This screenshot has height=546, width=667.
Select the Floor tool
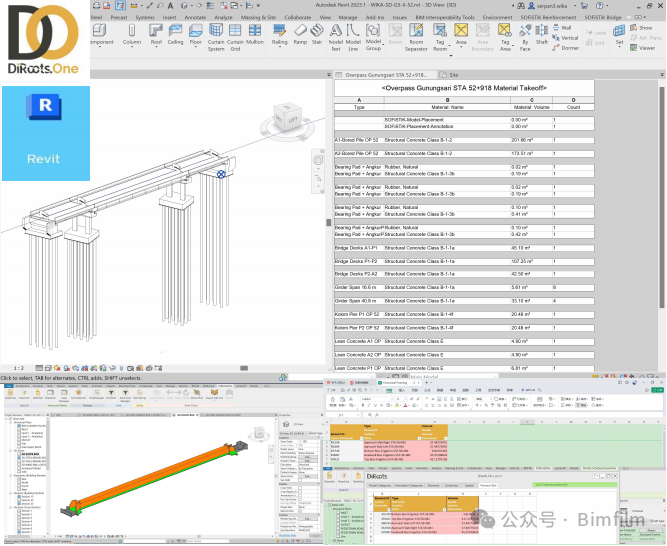(x=195, y=34)
